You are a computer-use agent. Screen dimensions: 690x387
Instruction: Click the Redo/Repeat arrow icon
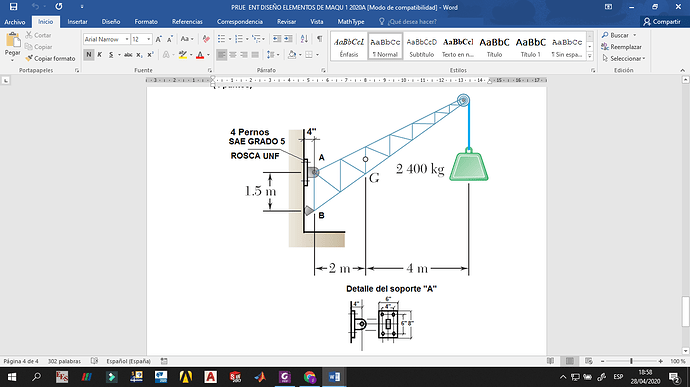click(59, 7)
